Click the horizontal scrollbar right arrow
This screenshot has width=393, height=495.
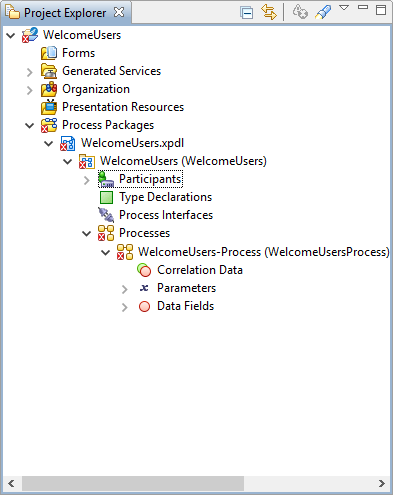382,483
